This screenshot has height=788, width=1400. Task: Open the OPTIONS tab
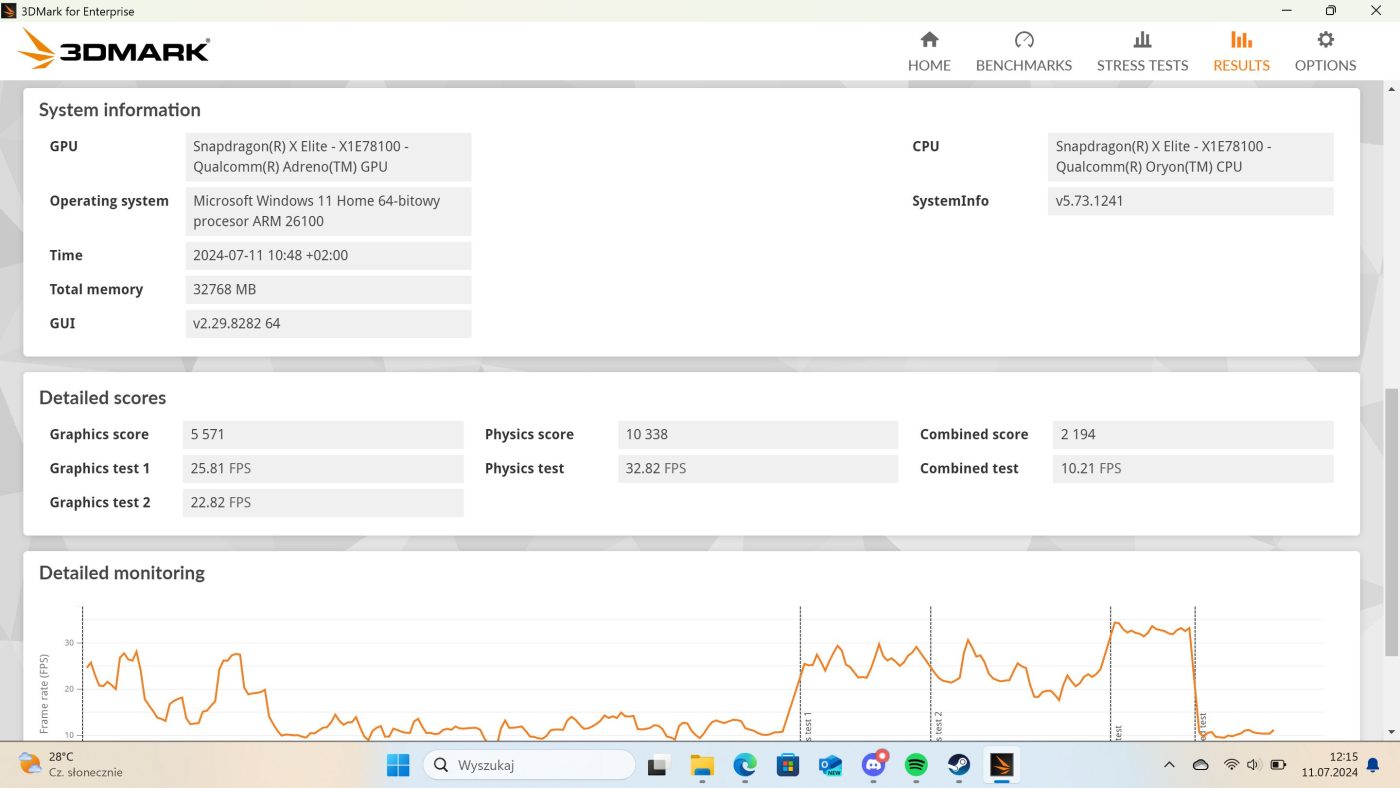click(x=1325, y=52)
